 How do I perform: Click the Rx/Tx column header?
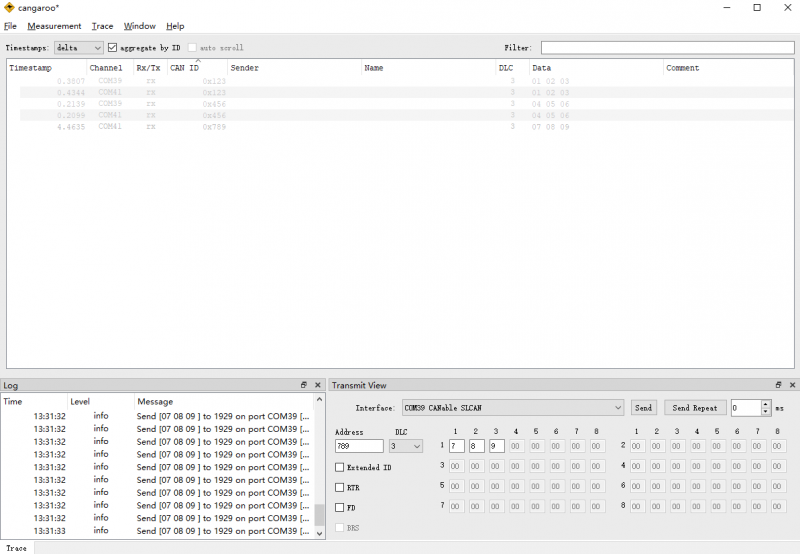pos(151,68)
